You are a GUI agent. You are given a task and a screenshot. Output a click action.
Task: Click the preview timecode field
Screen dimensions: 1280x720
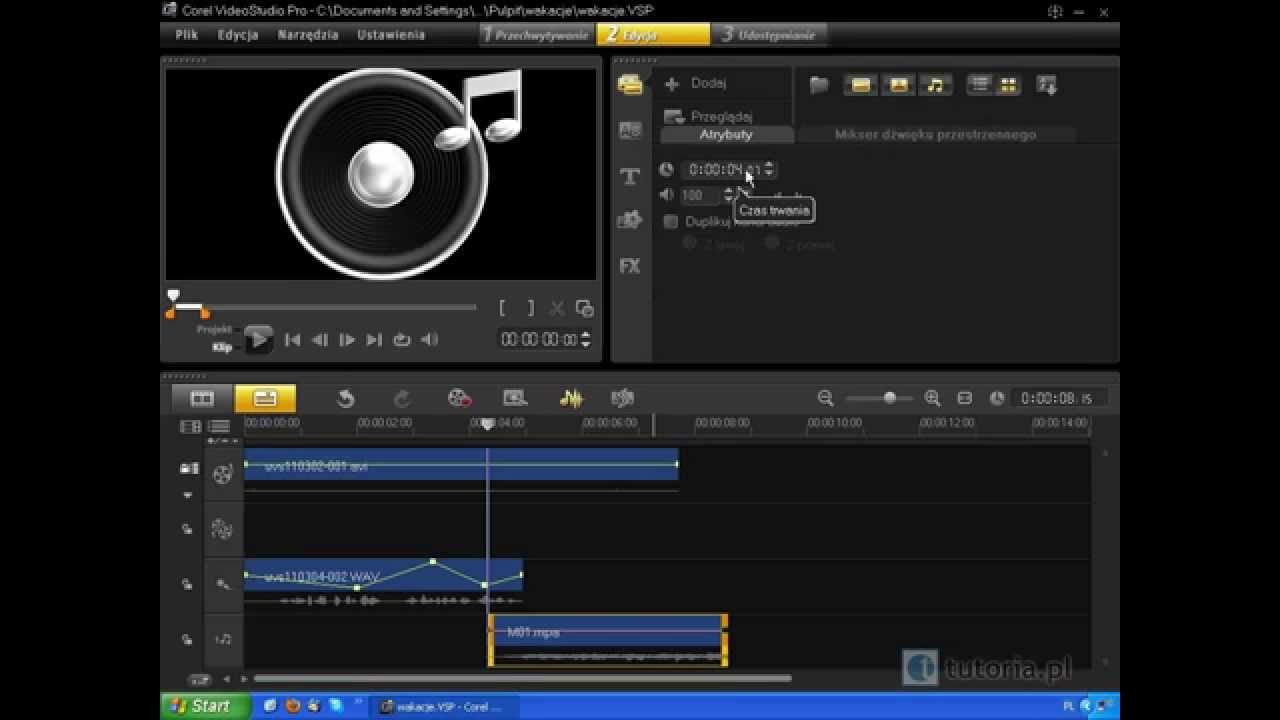coord(540,340)
